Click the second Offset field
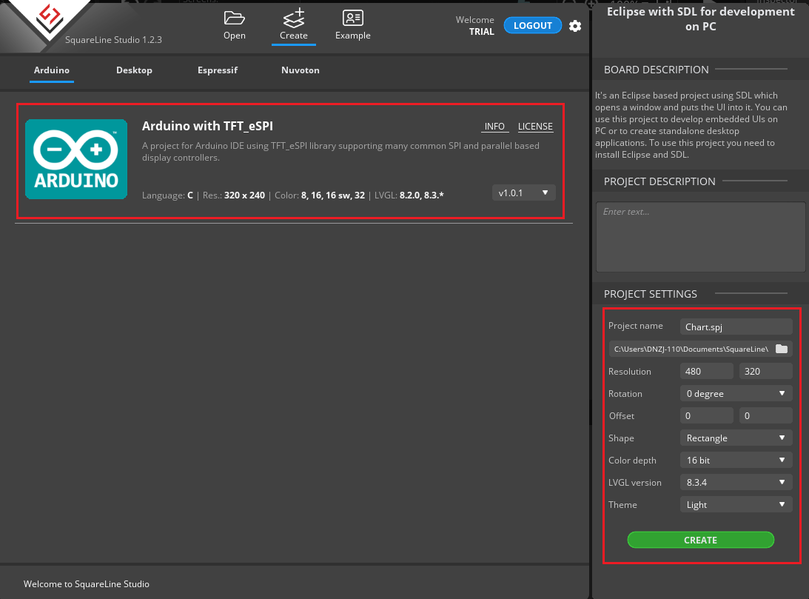 pos(766,416)
